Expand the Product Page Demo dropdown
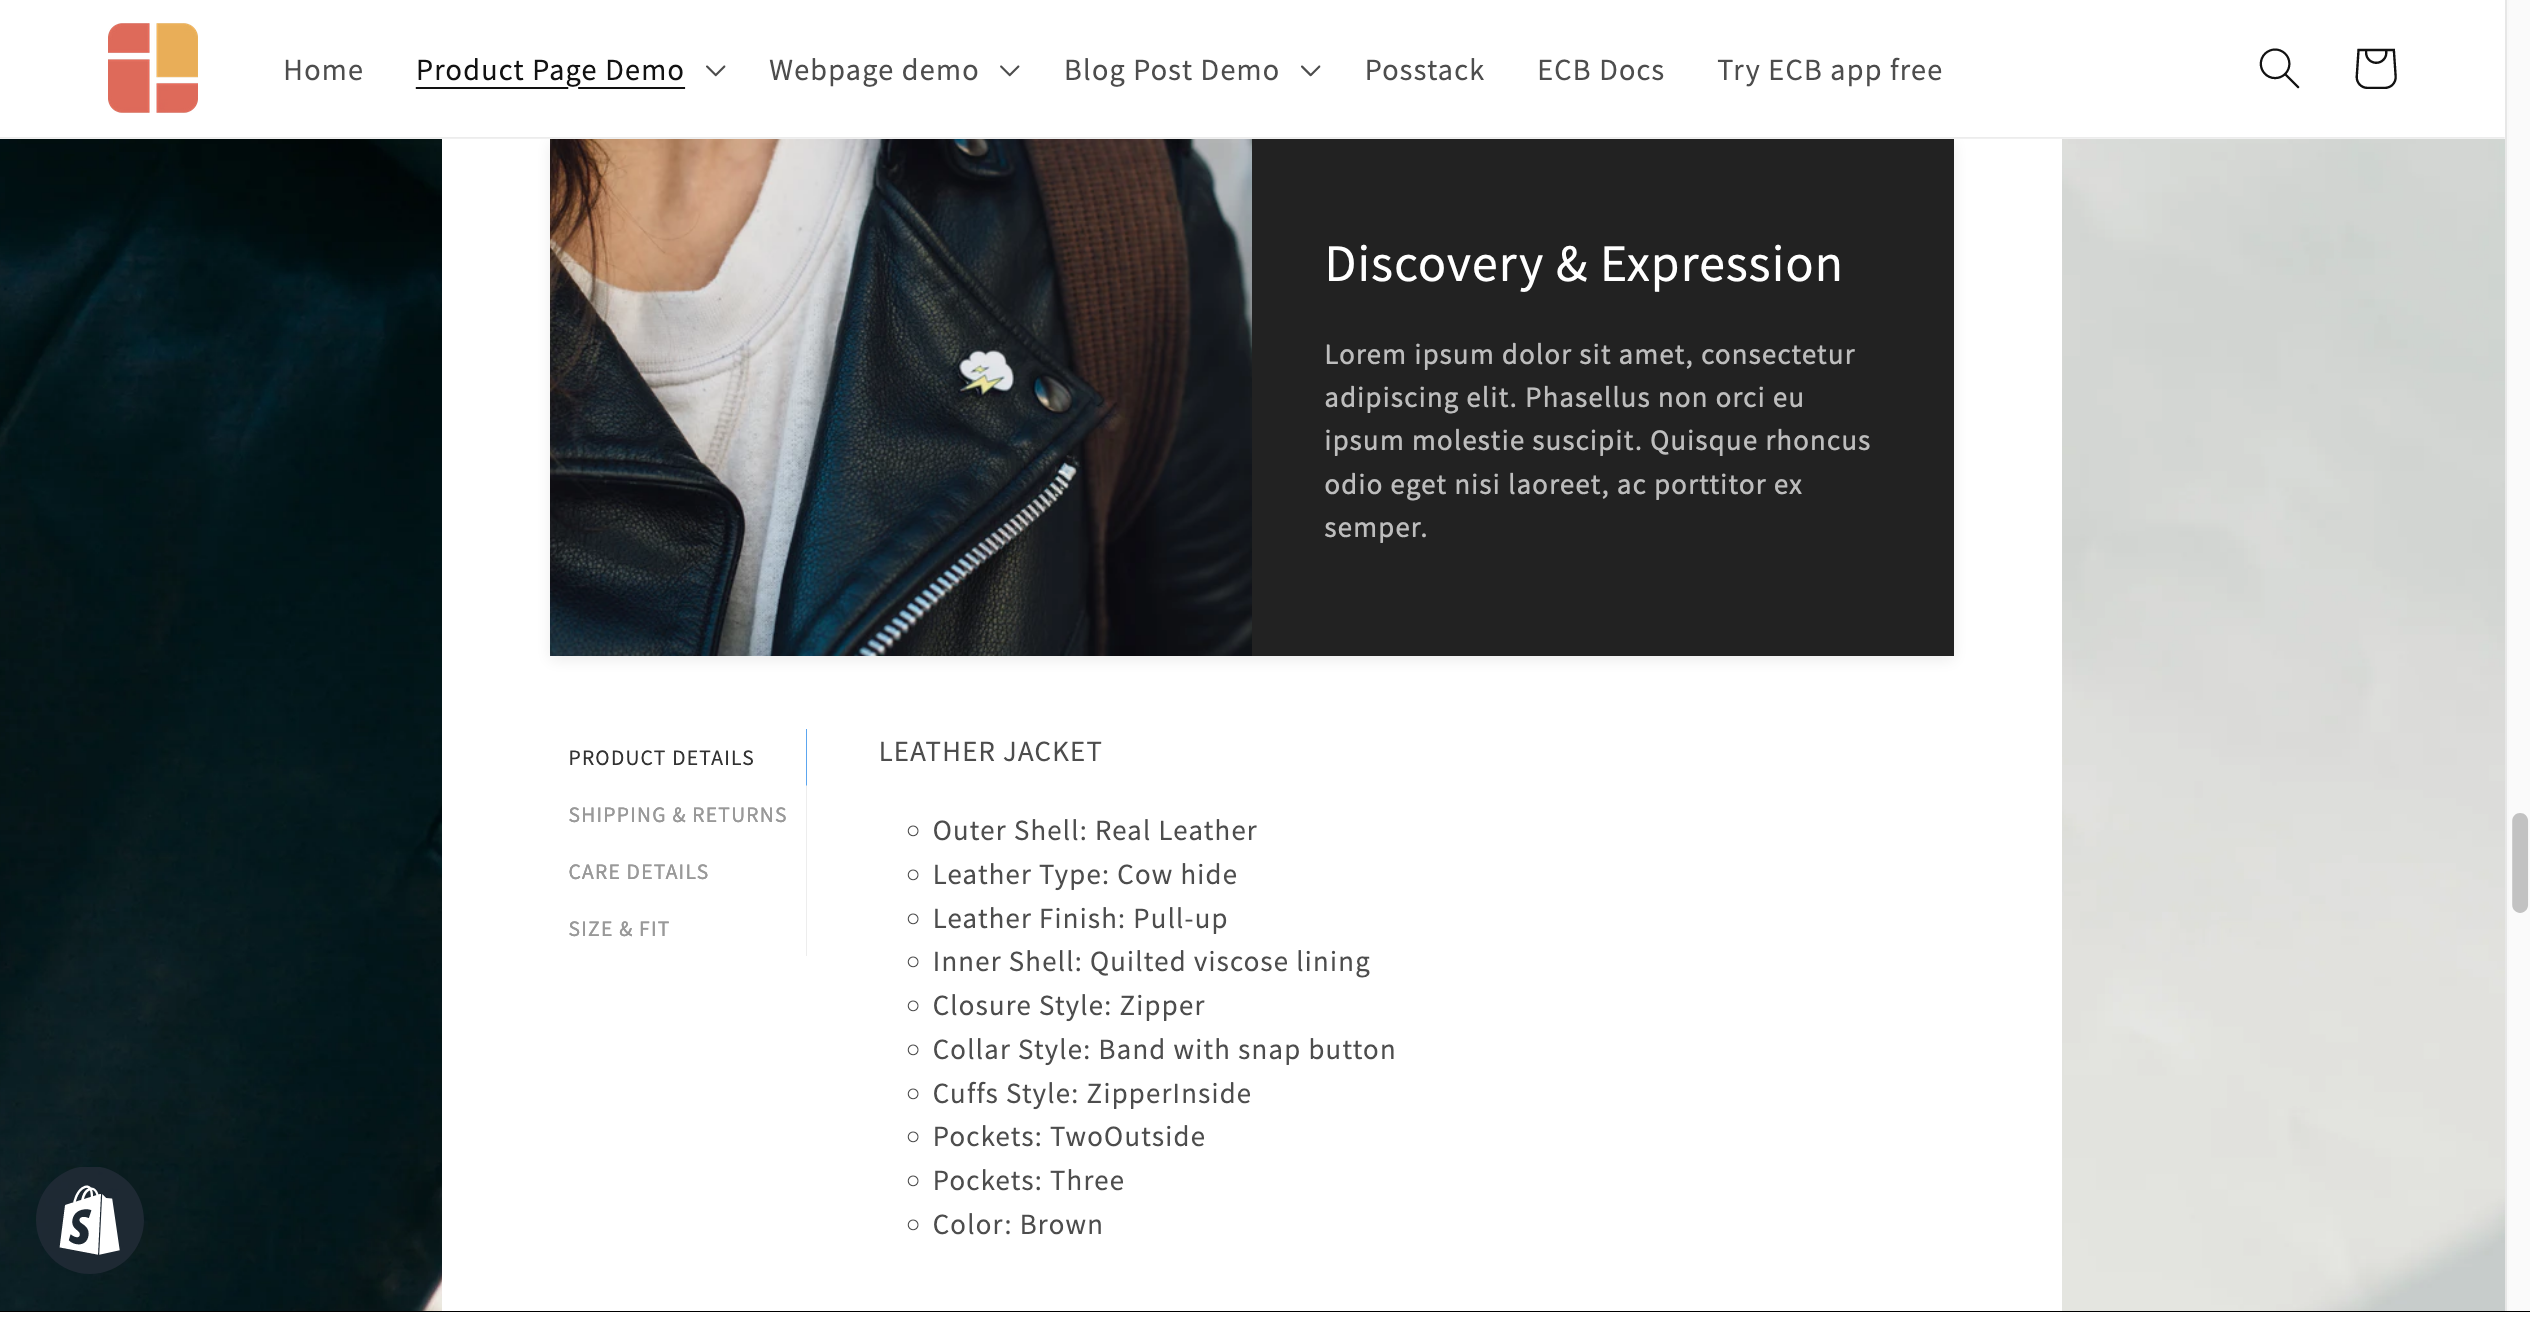Viewport: 2530px width, 1323px height. click(714, 69)
